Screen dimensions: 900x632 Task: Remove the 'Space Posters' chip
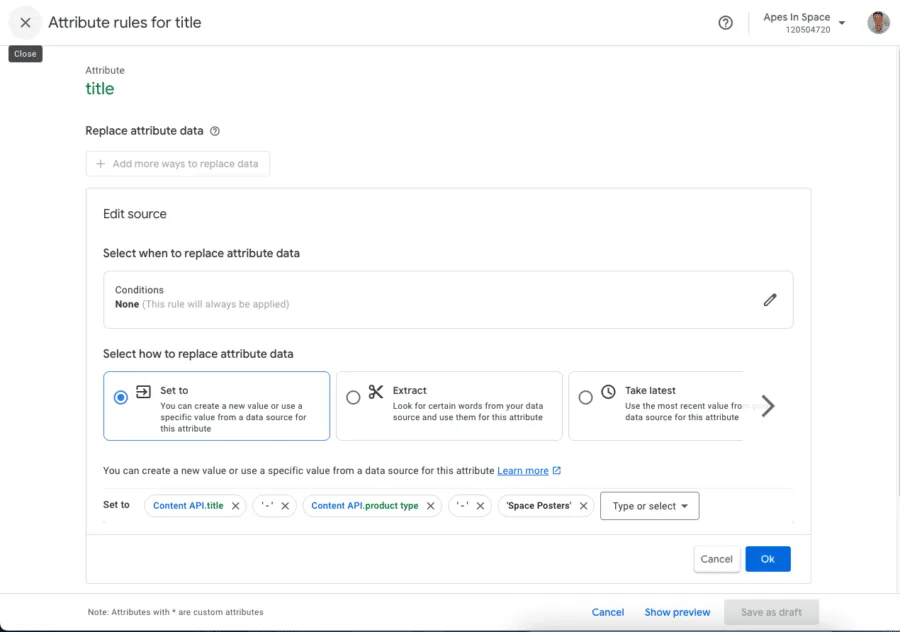click(583, 506)
